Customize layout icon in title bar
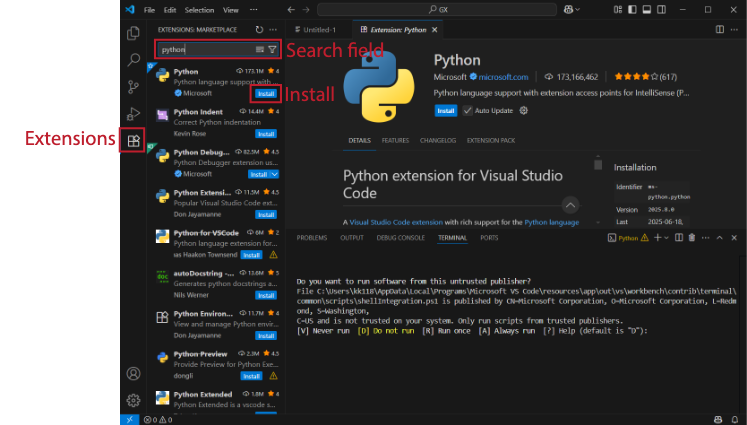 (618, 10)
